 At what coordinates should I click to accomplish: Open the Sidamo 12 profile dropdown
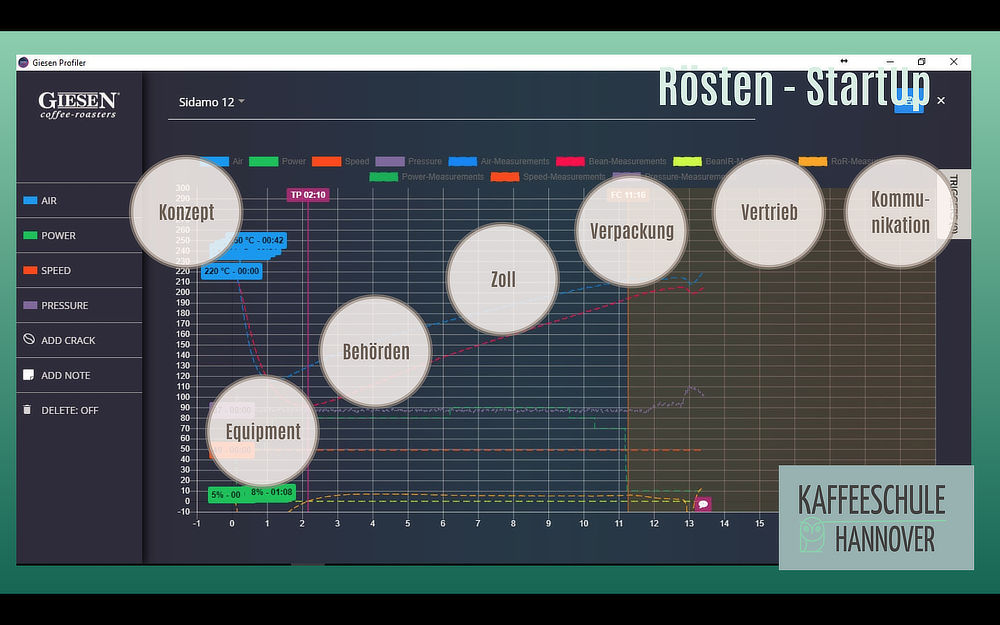pos(211,102)
